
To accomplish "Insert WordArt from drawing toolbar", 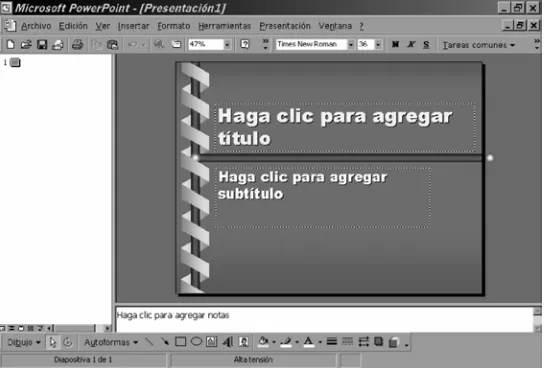I will click(x=228, y=342).
